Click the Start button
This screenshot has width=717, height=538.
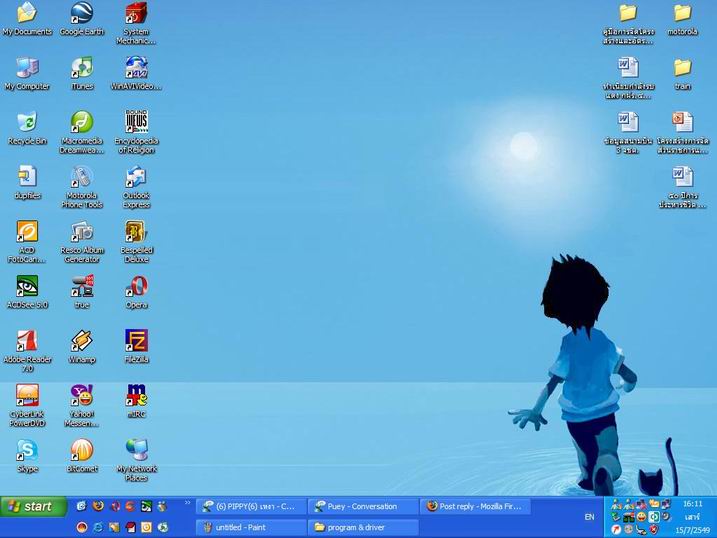click(33, 506)
